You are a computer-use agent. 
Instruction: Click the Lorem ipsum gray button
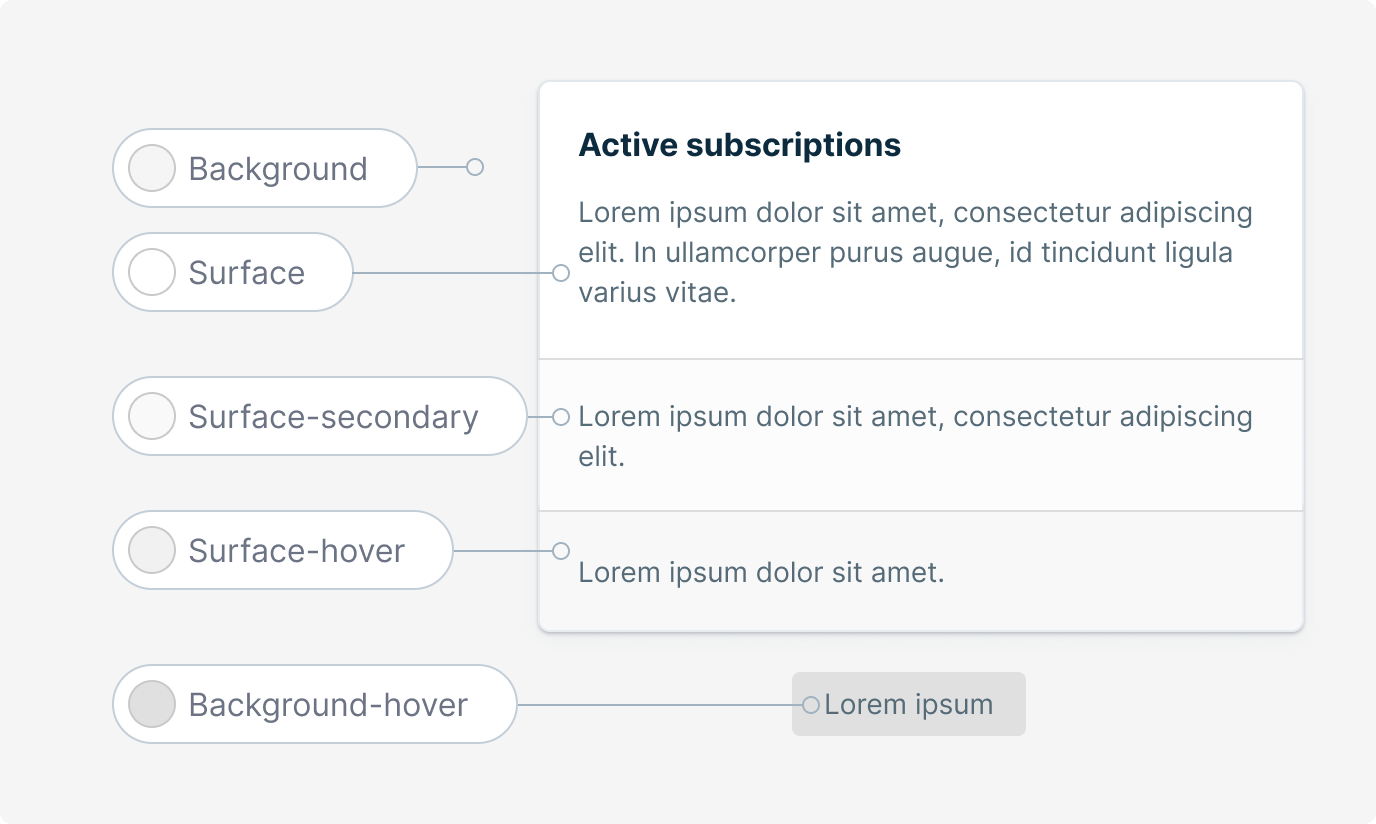point(909,704)
